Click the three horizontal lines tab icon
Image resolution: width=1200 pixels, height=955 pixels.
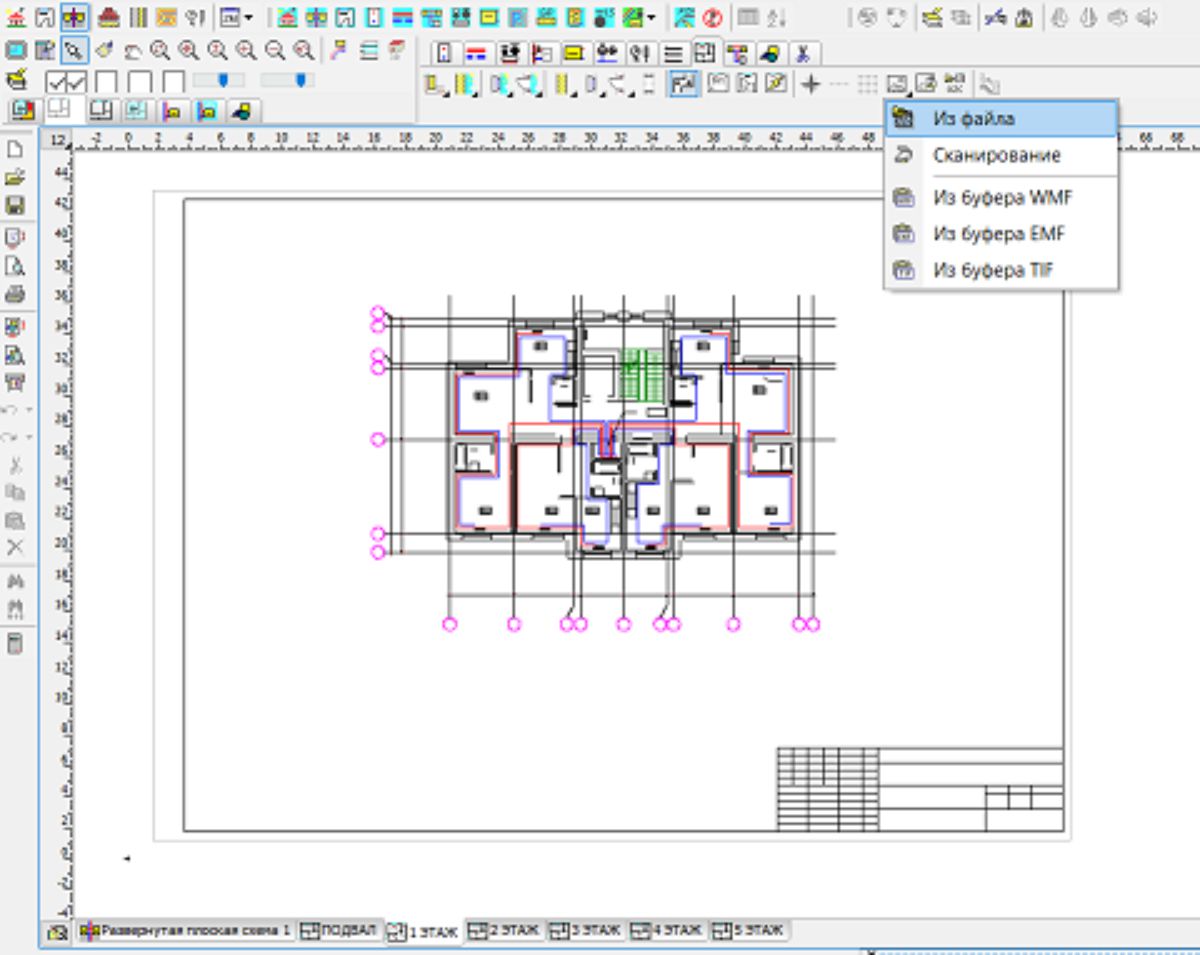click(x=673, y=53)
